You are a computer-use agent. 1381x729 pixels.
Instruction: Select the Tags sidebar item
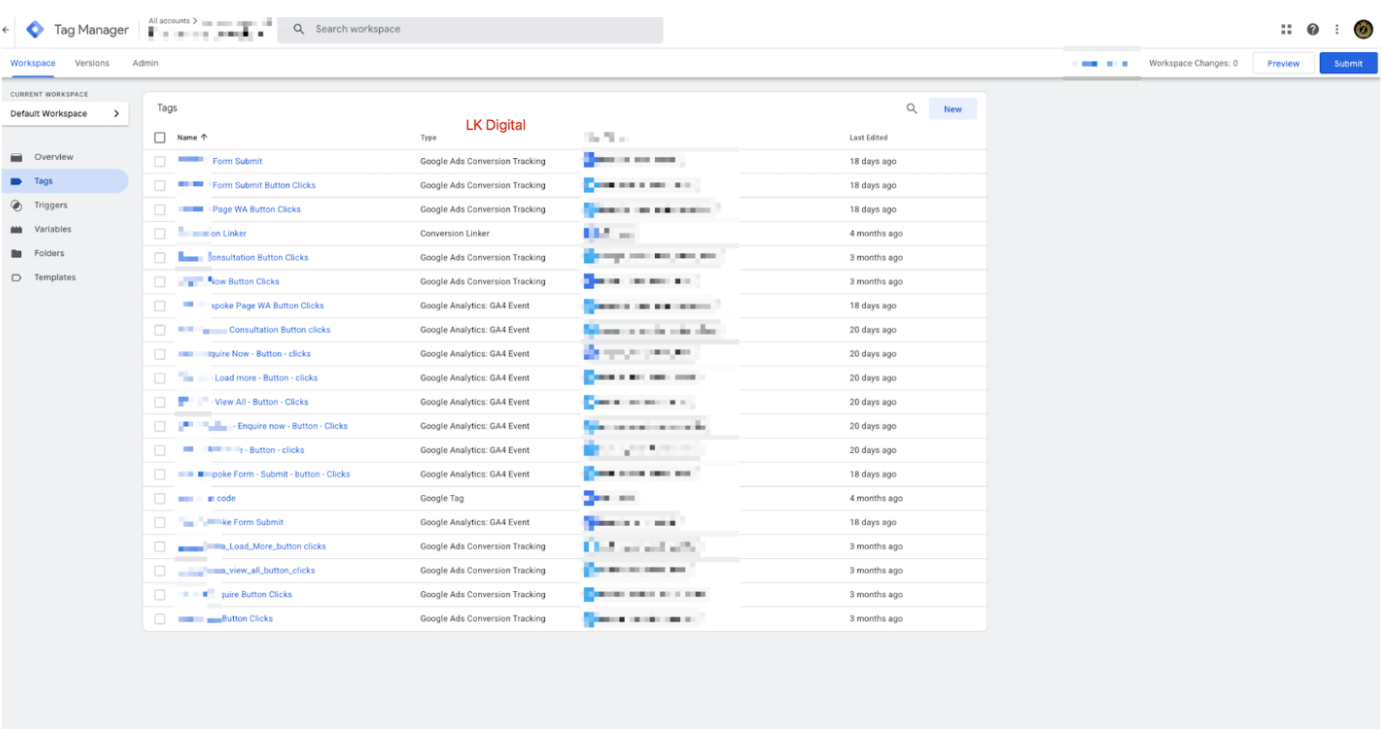coord(65,181)
